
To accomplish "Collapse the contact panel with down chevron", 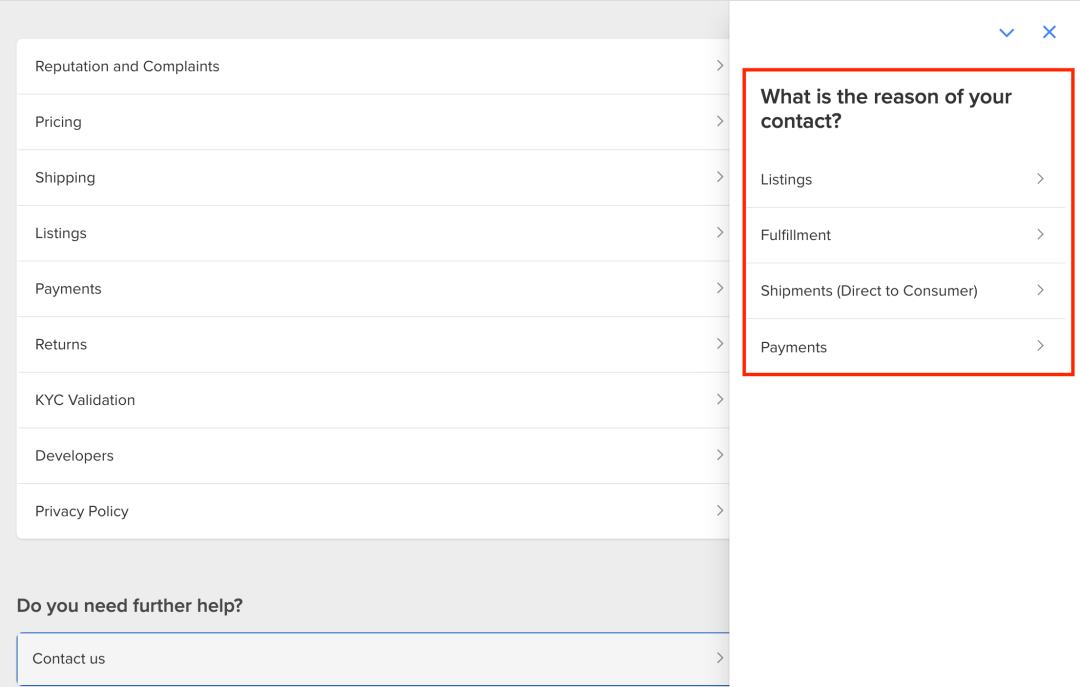I will (1006, 33).
